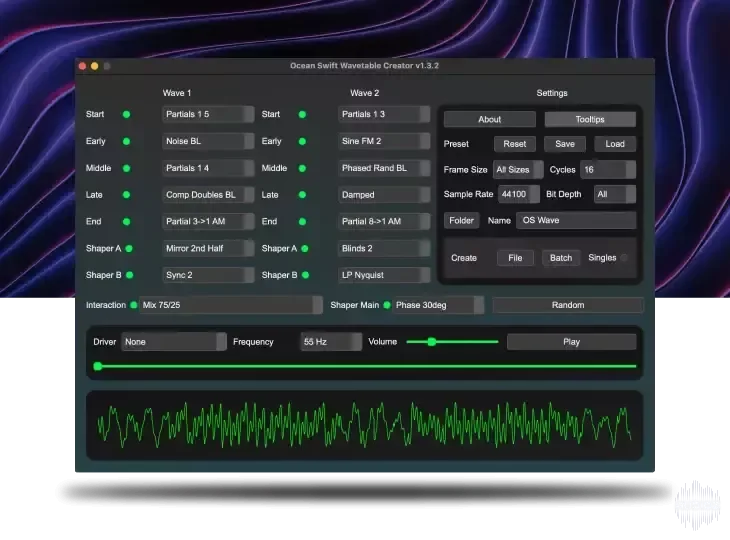Open the Phased Rand BL dropdown

(384, 169)
